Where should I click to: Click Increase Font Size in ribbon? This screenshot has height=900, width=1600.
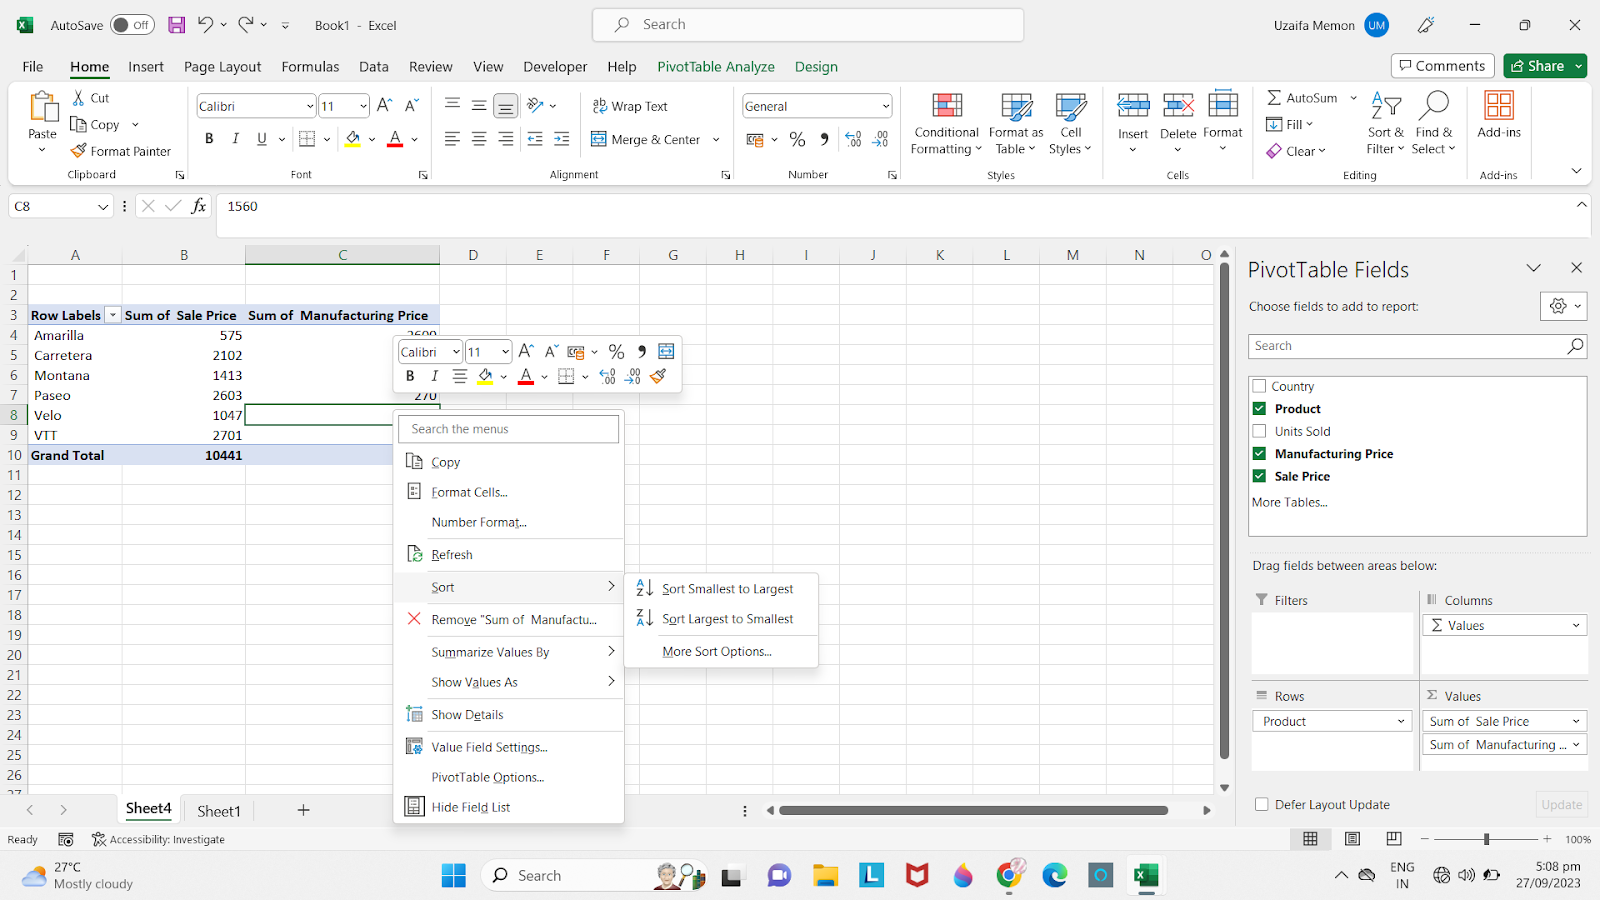click(385, 105)
